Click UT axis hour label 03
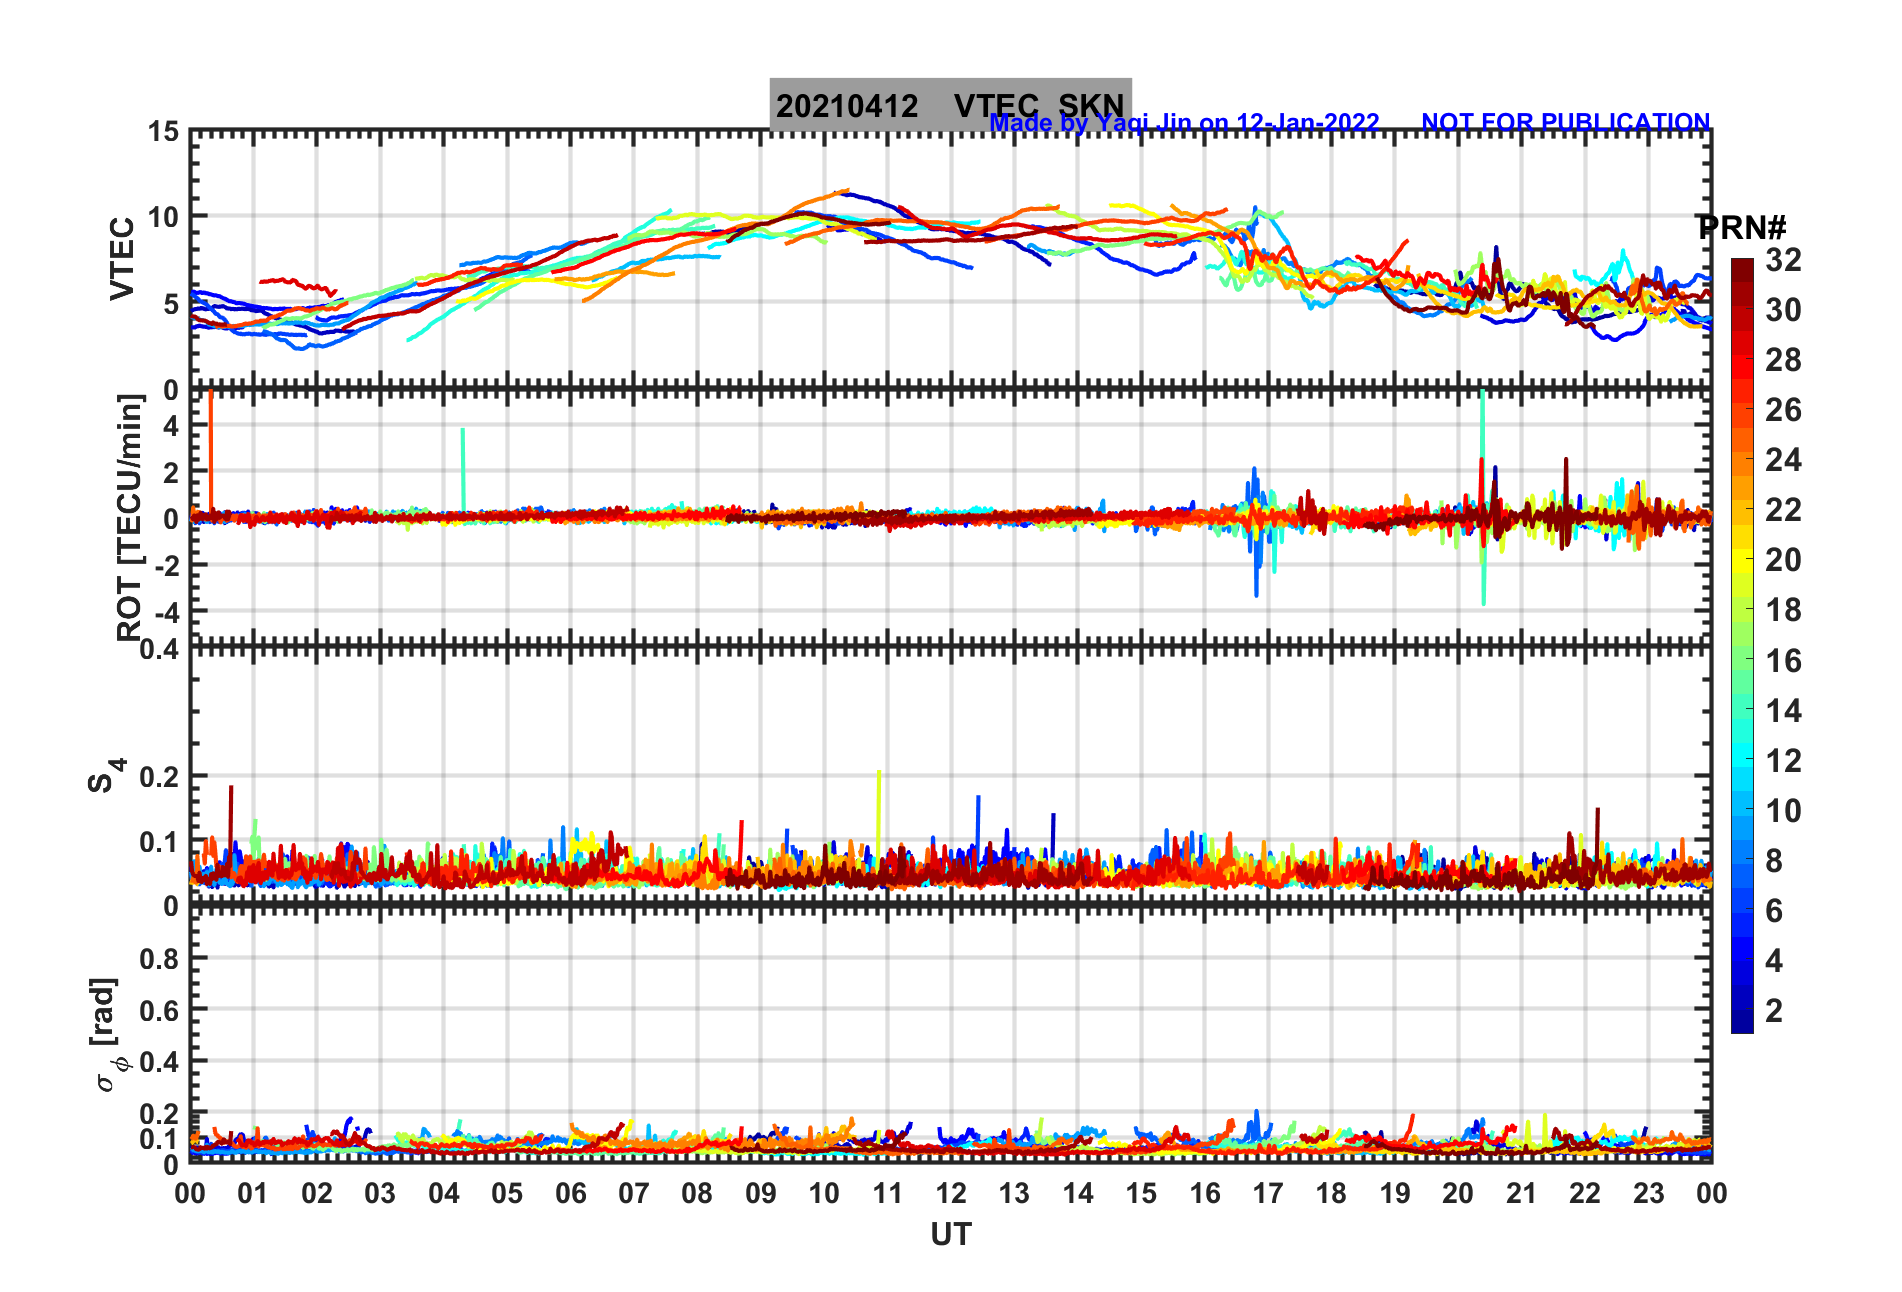The image size is (1902, 1292). point(380,1193)
